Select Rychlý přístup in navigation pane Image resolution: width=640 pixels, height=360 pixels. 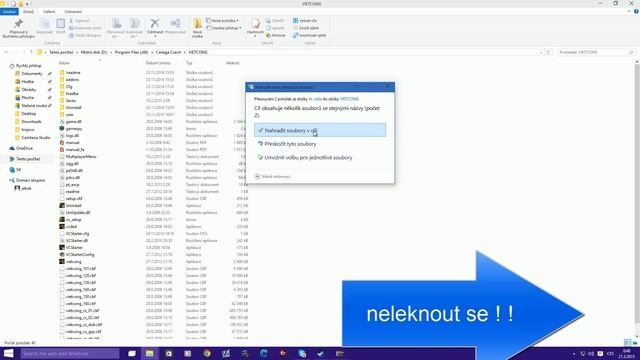point(29,66)
